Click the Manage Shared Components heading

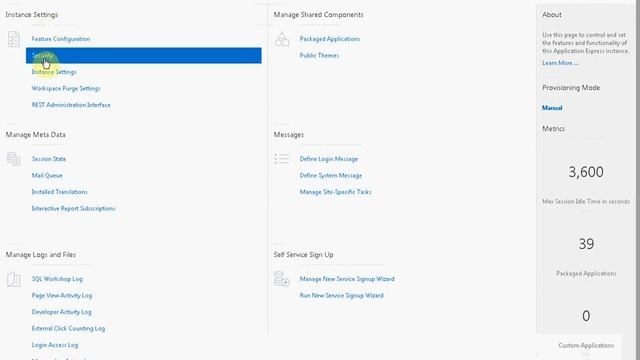(x=318, y=15)
